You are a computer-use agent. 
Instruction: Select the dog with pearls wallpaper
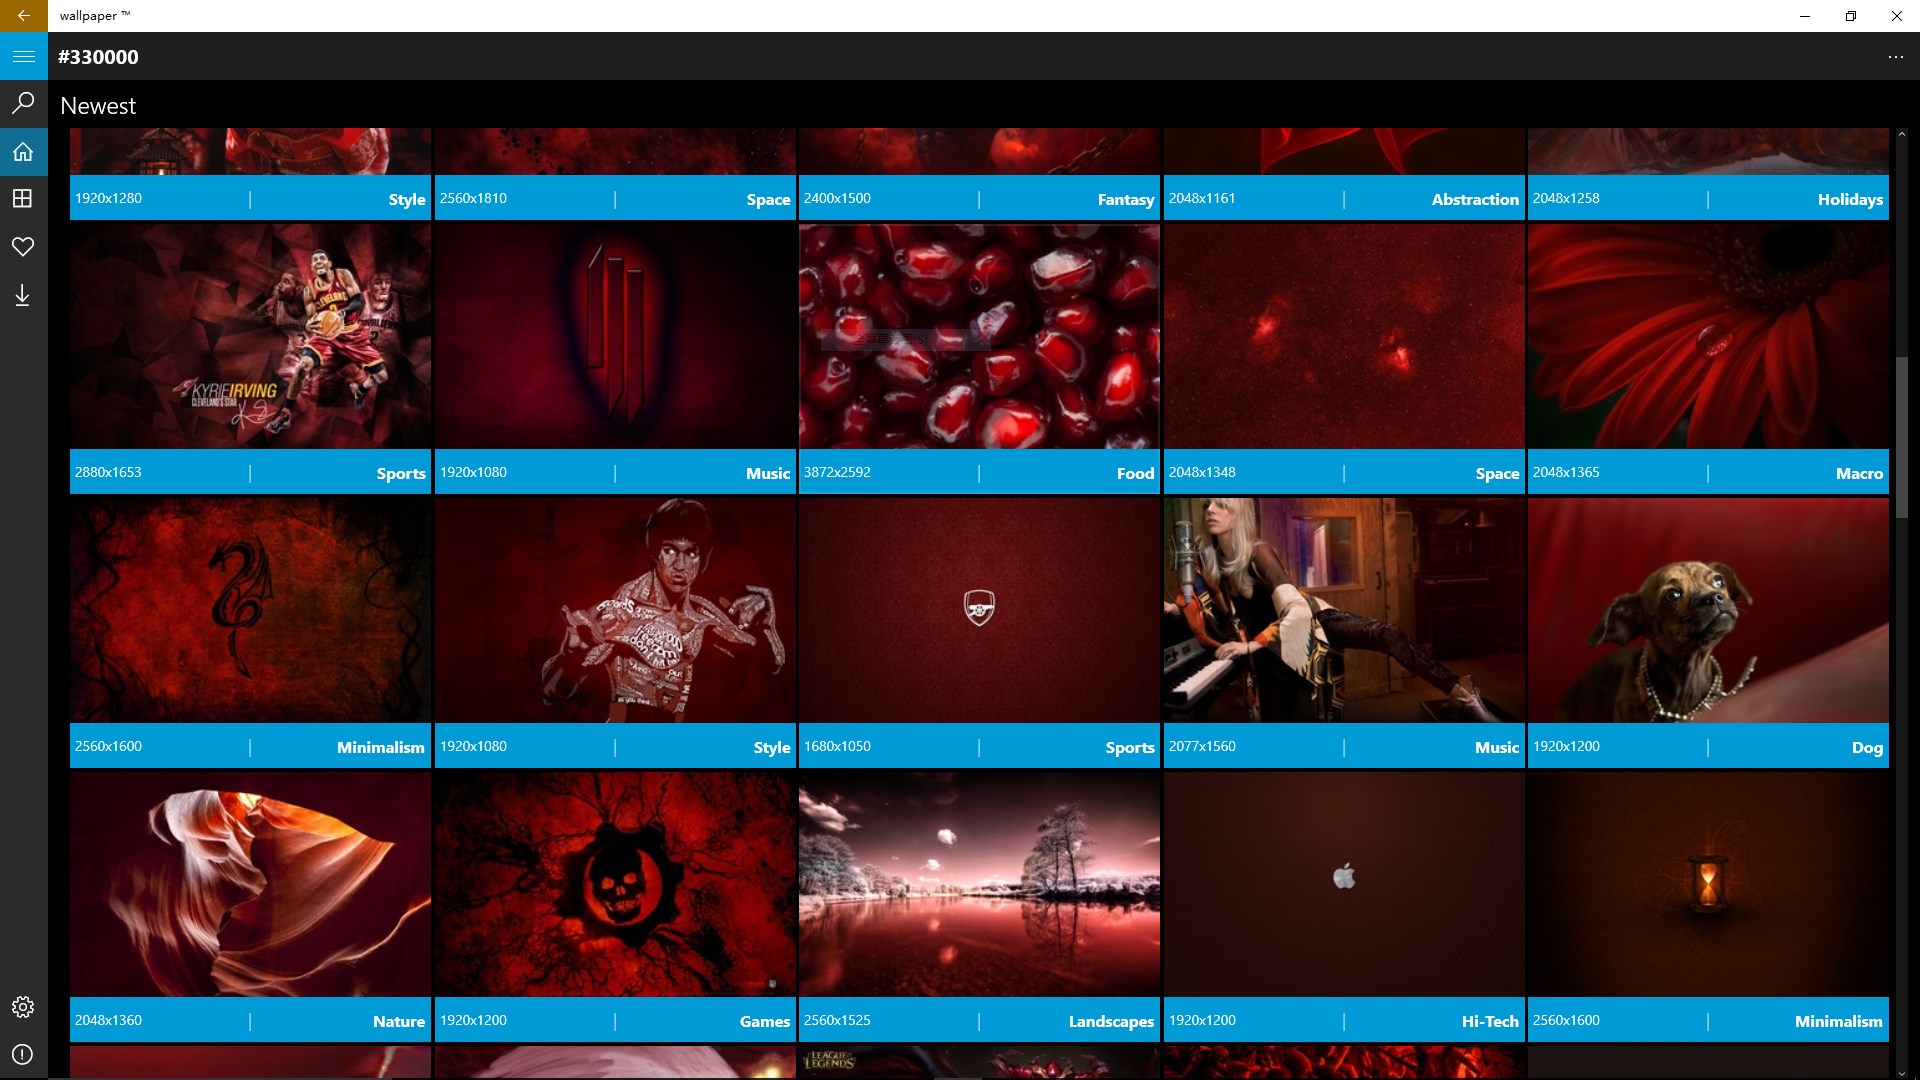tap(1707, 610)
